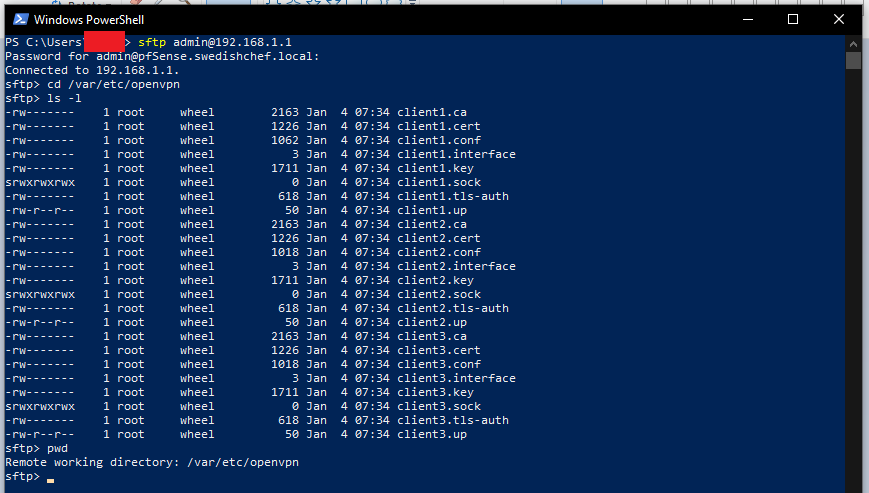Click the client2.tls-auth filename
The height and width of the screenshot is (493, 869).
[453, 308]
